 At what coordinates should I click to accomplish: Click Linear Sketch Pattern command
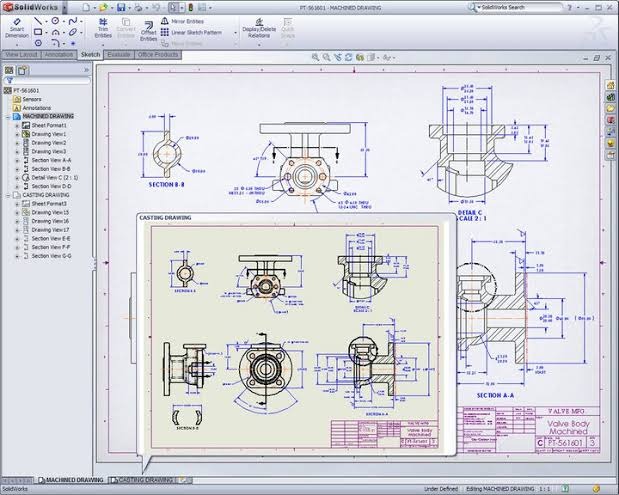[x=191, y=32]
